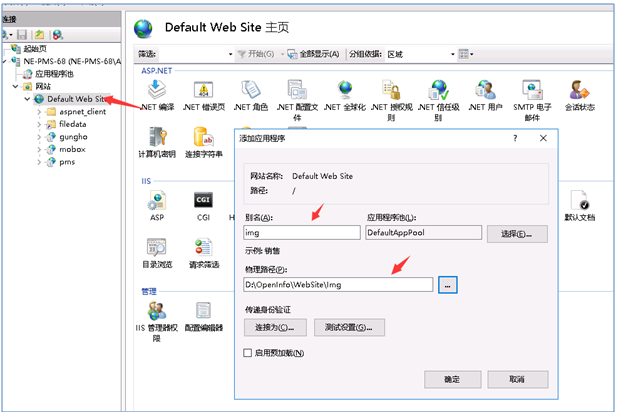Click into the 别名 alias text field
This screenshot has width=617, height=414.
click(x=301, y=232)
